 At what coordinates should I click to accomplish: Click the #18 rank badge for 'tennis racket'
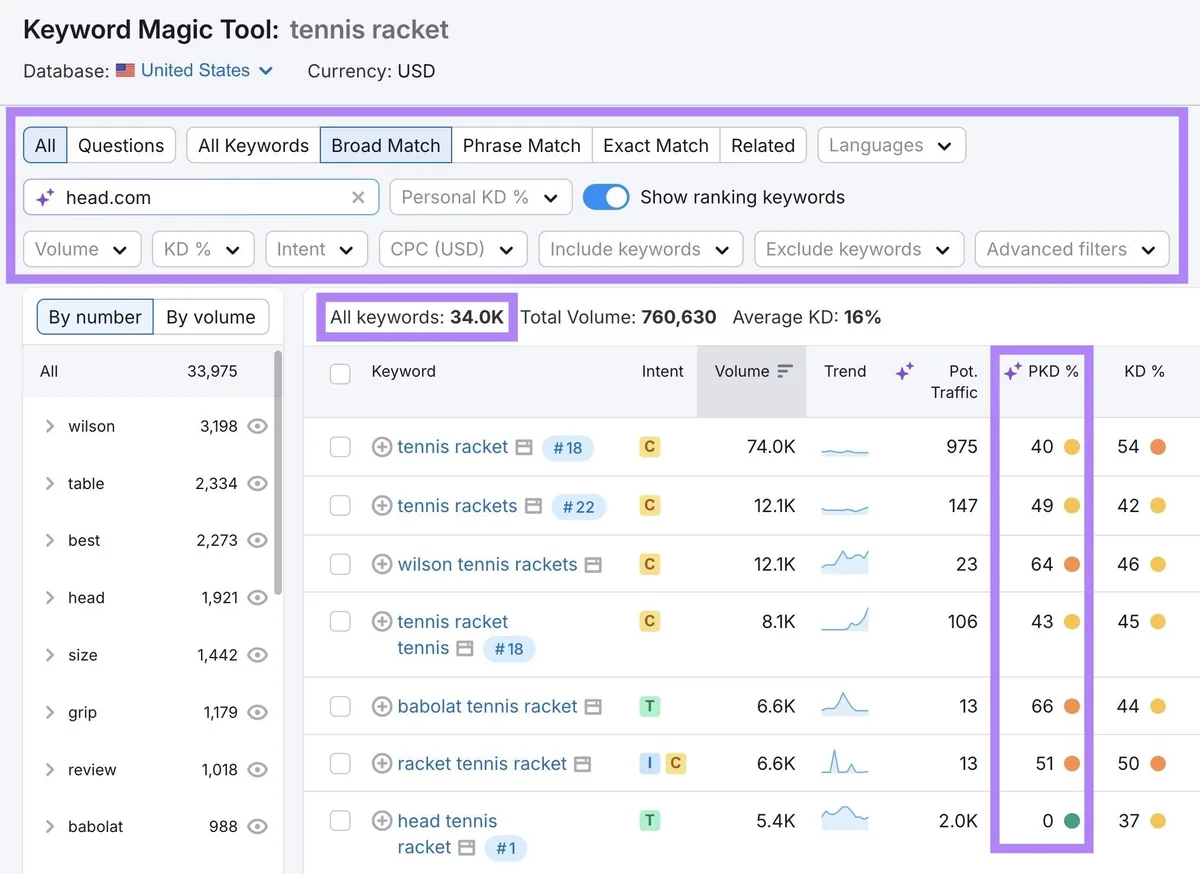coord(568,448)
